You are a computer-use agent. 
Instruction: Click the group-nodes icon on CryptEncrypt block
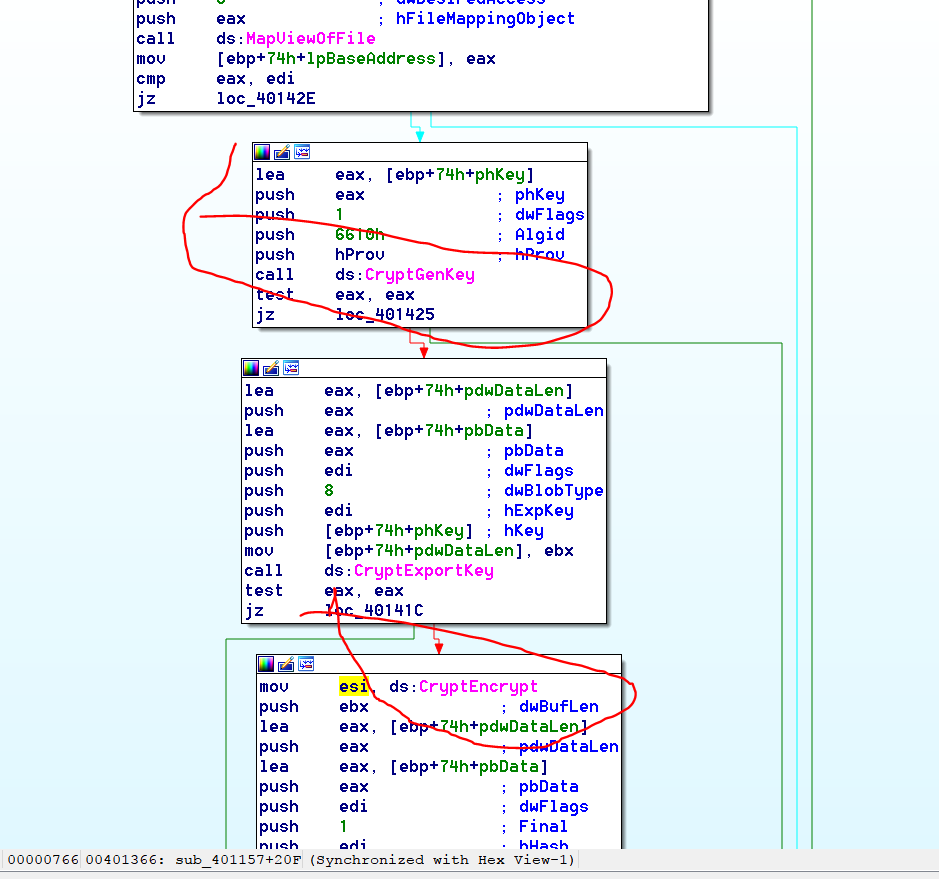coord(305,664)
